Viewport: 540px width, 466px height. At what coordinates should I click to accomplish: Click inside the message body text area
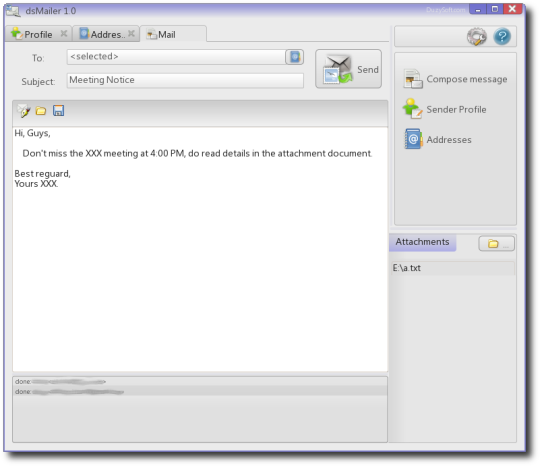[200, 249]
